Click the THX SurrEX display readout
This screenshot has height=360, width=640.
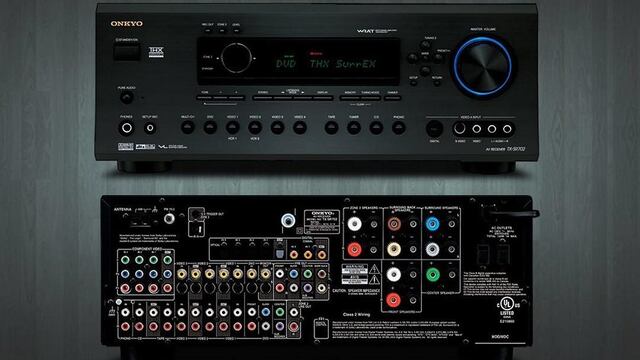(x=342, y=64)
